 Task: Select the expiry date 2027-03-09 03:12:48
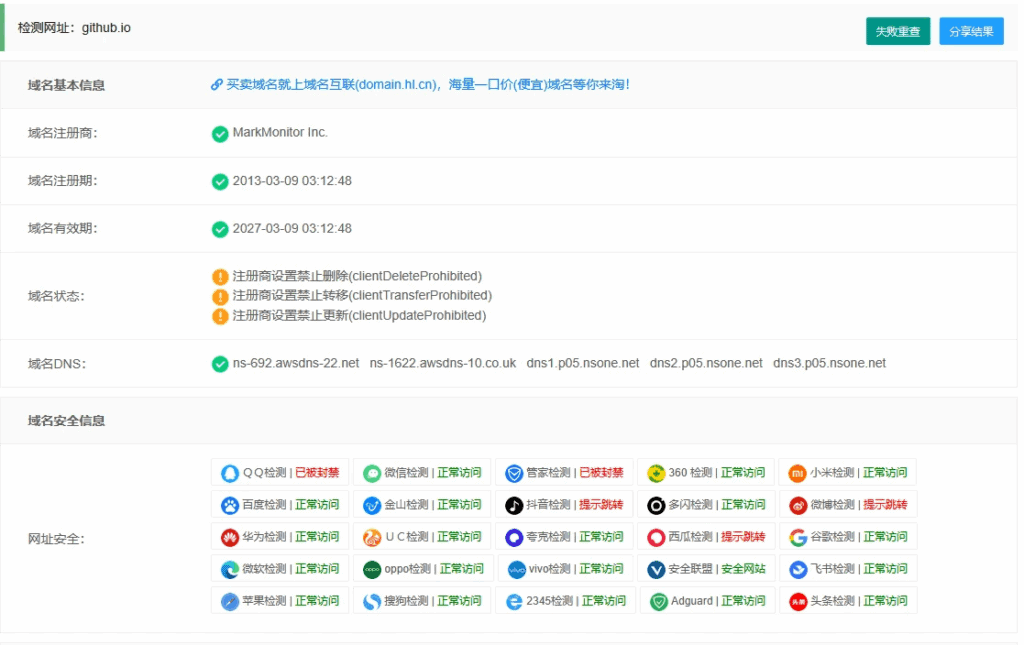click(292, 228)
